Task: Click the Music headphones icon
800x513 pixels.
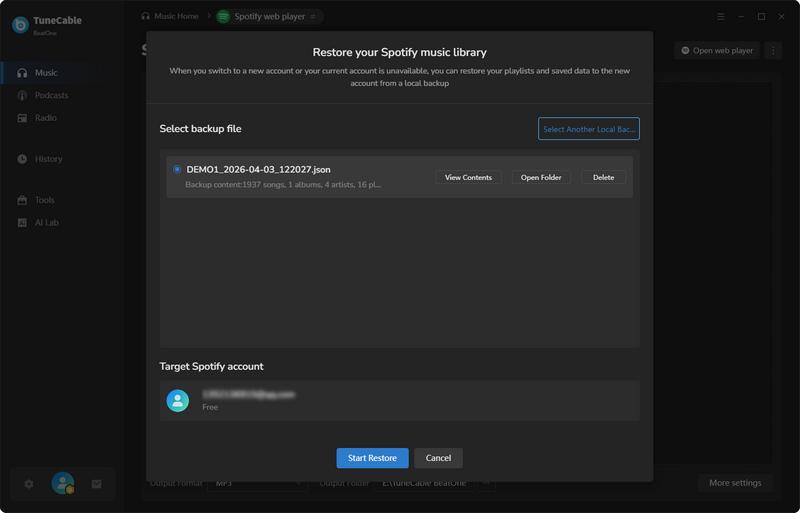Action: pos(22,73)
